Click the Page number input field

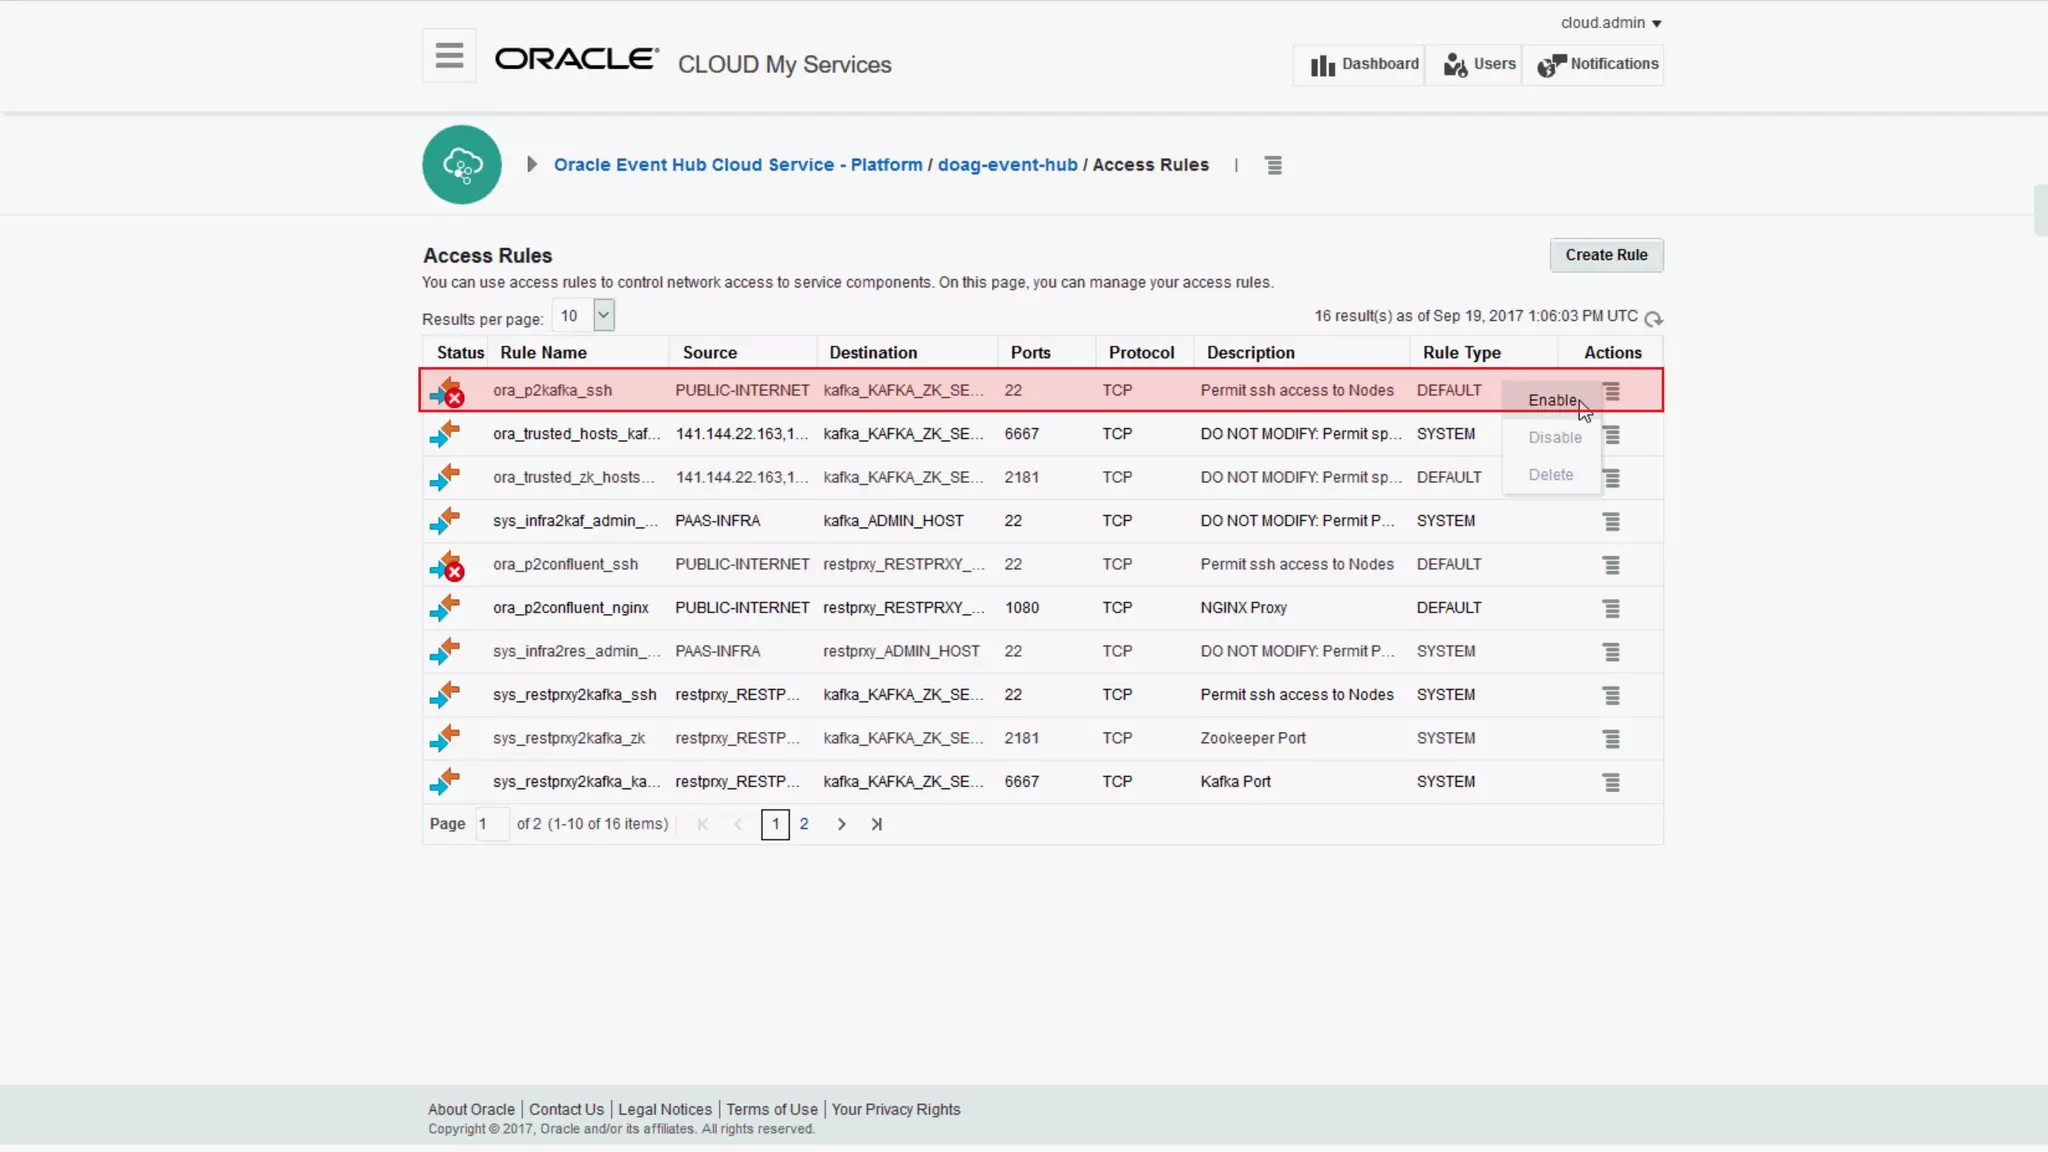pos(491,824)
